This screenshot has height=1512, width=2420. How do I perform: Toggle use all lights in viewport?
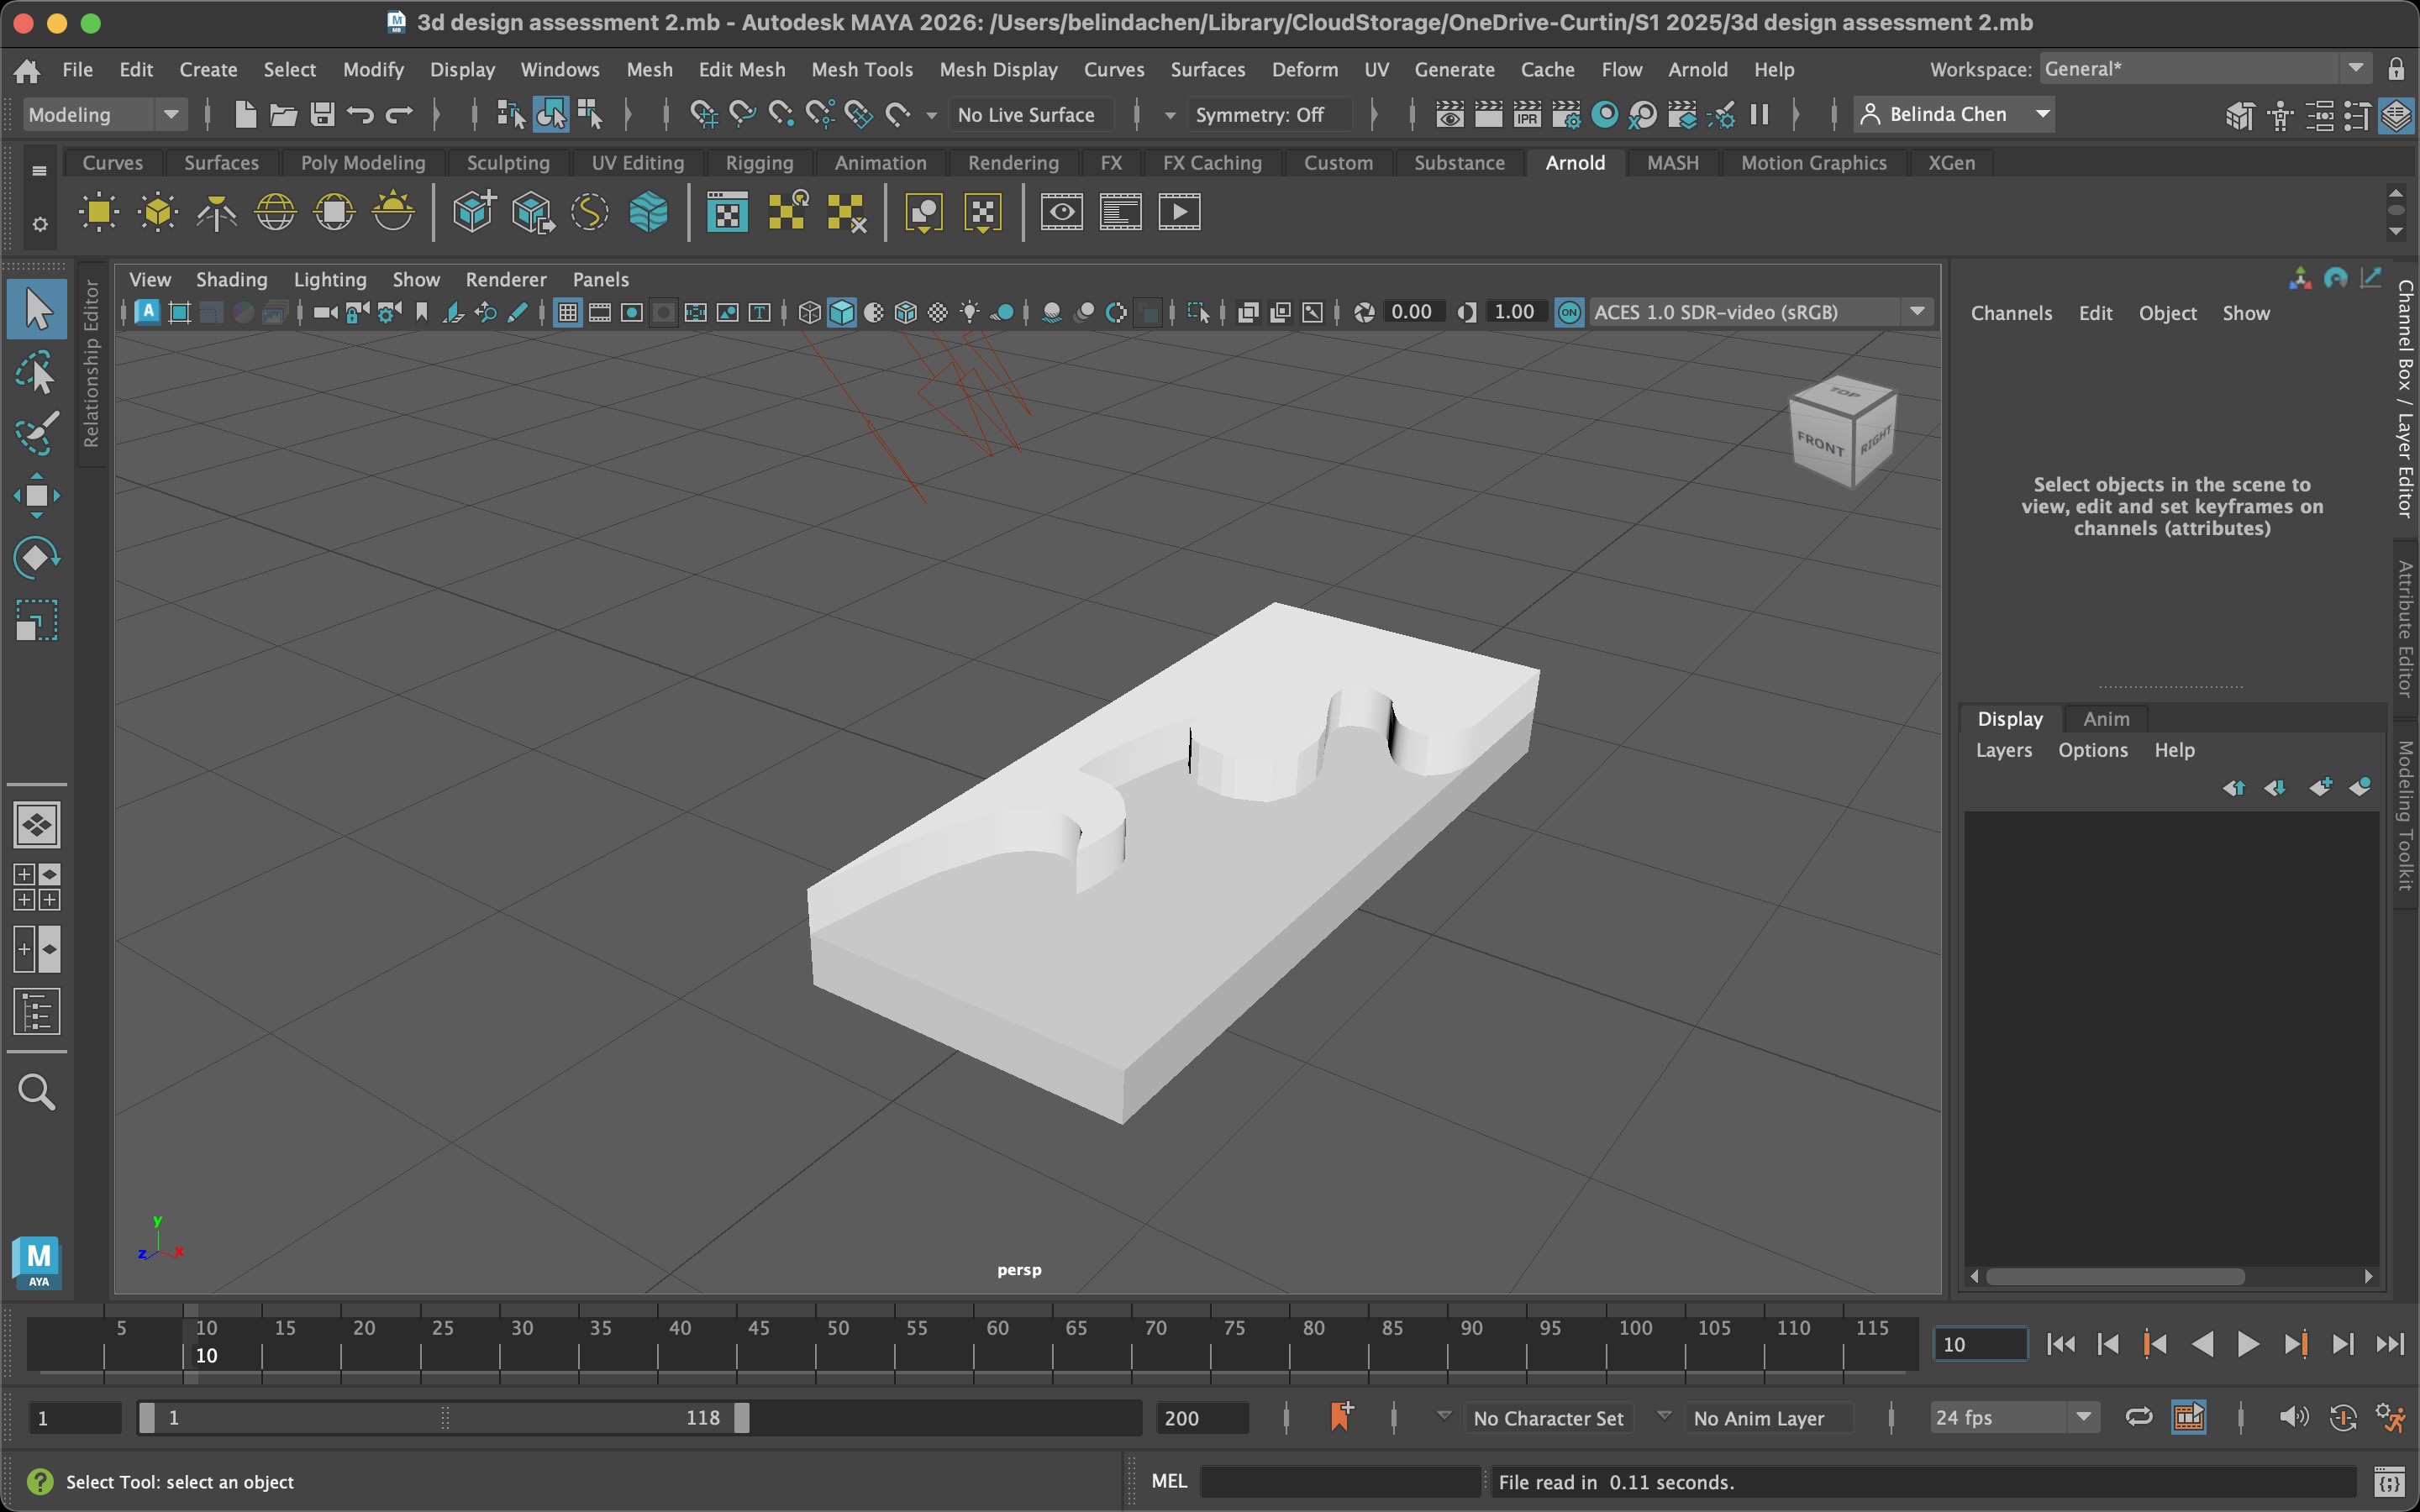pyautogui.click(x=969, y=313)
